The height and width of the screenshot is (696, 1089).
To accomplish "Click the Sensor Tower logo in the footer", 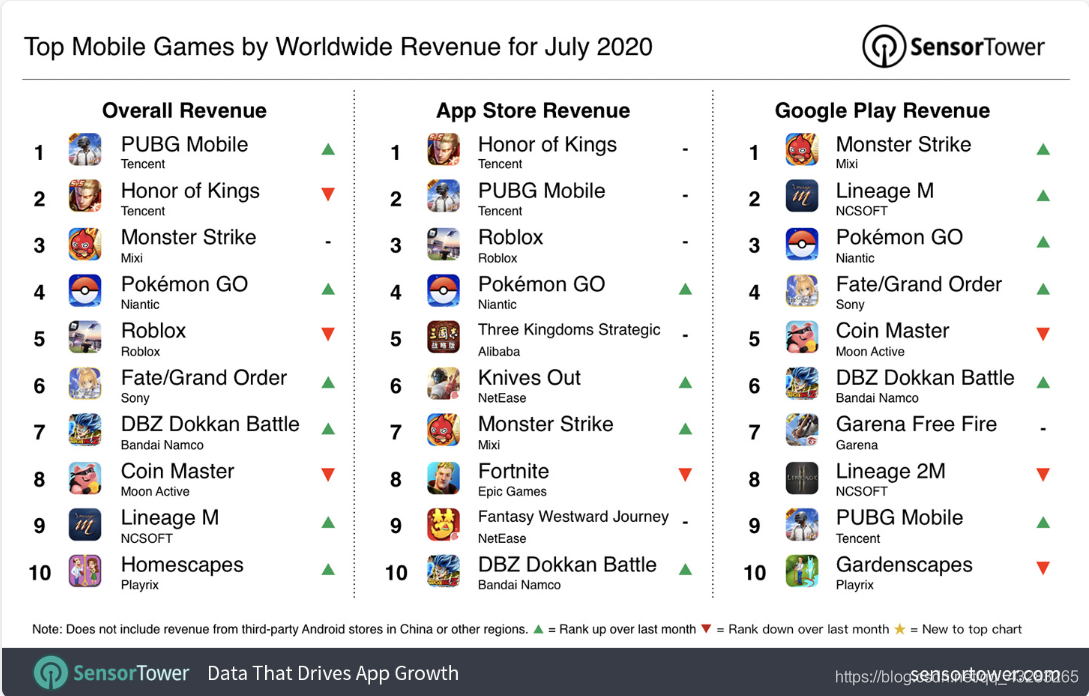I will pos(111,673).
